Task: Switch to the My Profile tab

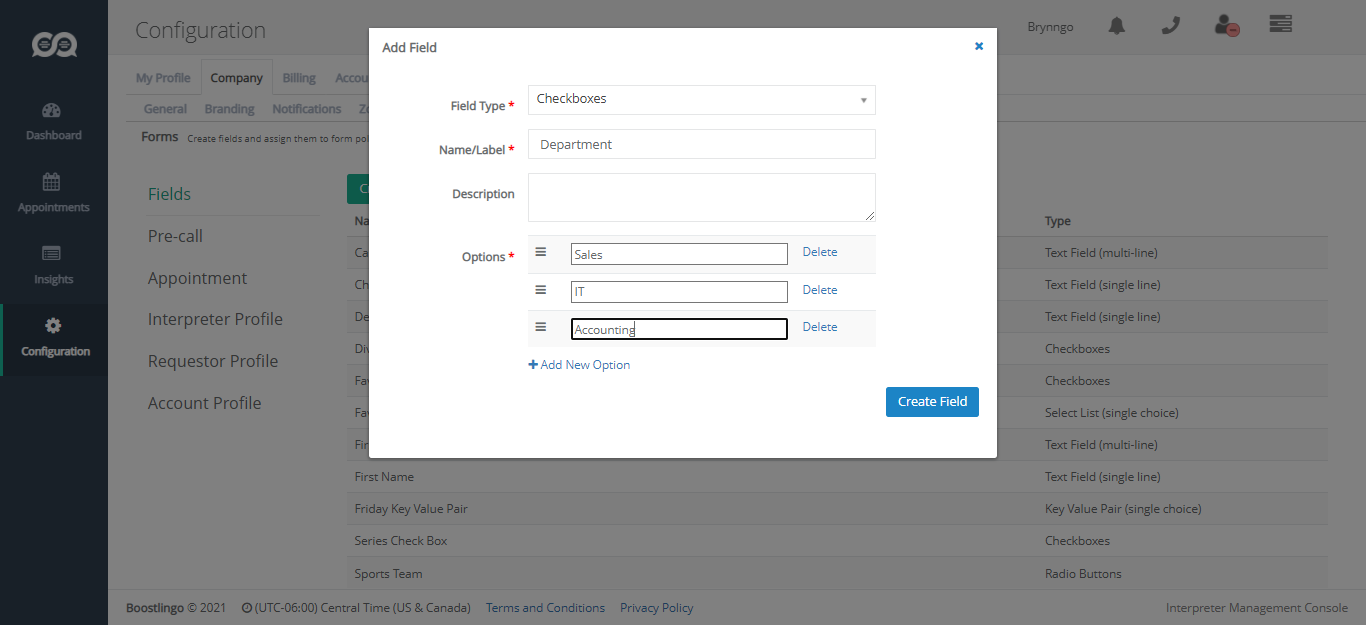Action: (x=163, y=78)
